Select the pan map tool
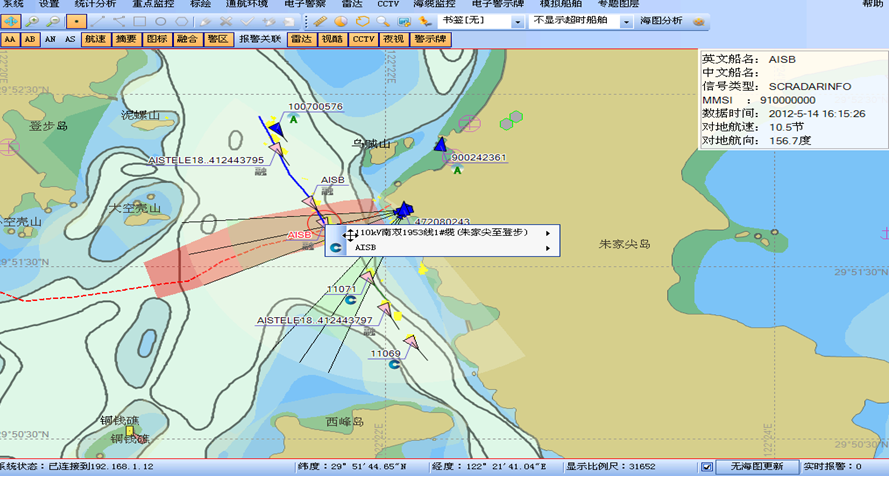The width and height of the screenshot is (889, 478). click(x=11, y=21)
